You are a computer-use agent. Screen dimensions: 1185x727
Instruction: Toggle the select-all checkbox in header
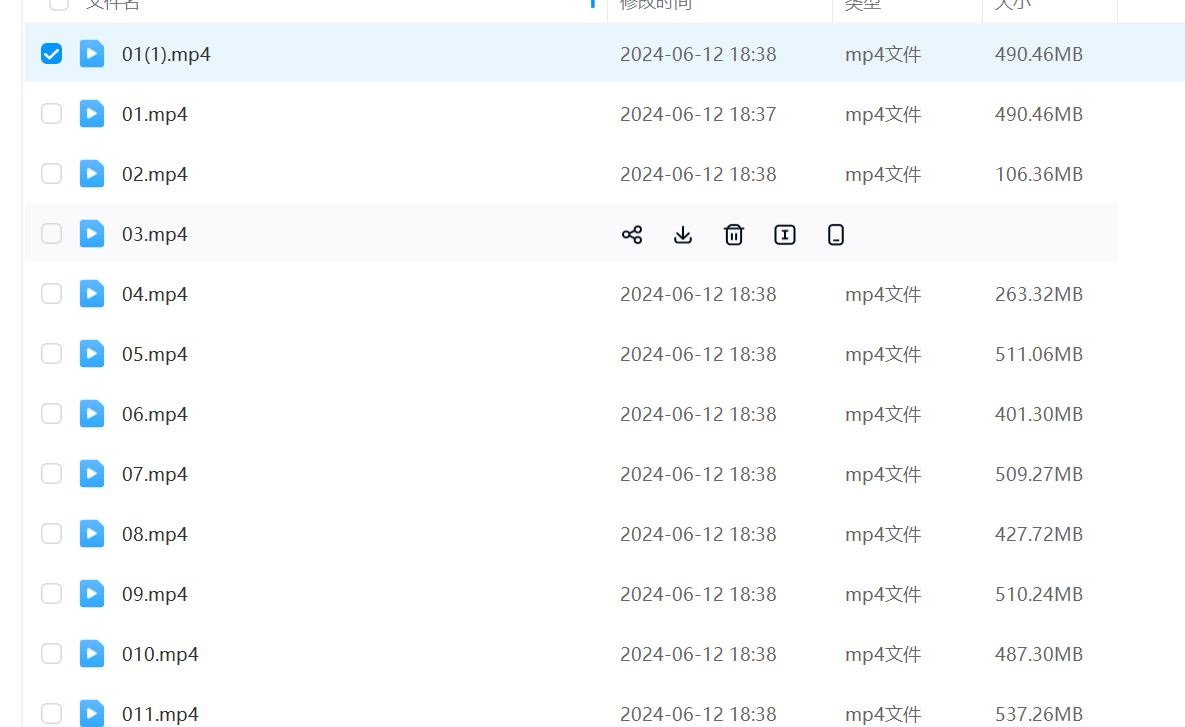click(x=59, y=3)
